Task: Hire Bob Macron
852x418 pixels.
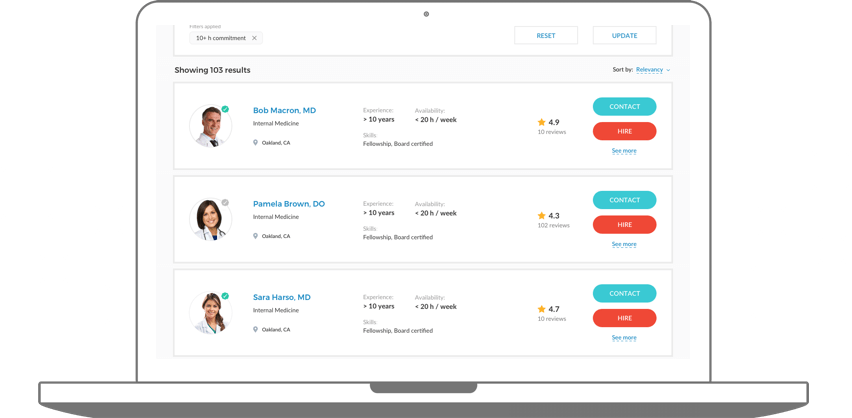Action: click(x=624, y=131)
